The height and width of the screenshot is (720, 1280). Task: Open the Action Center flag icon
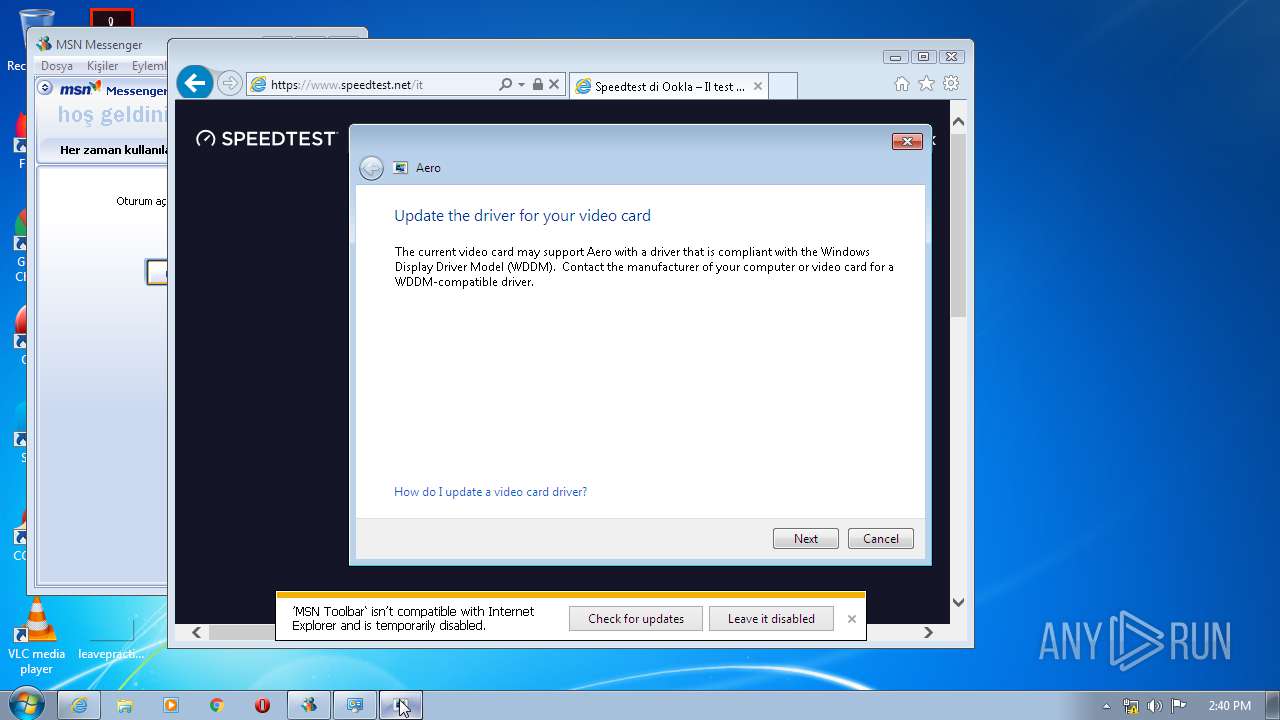1179,706
